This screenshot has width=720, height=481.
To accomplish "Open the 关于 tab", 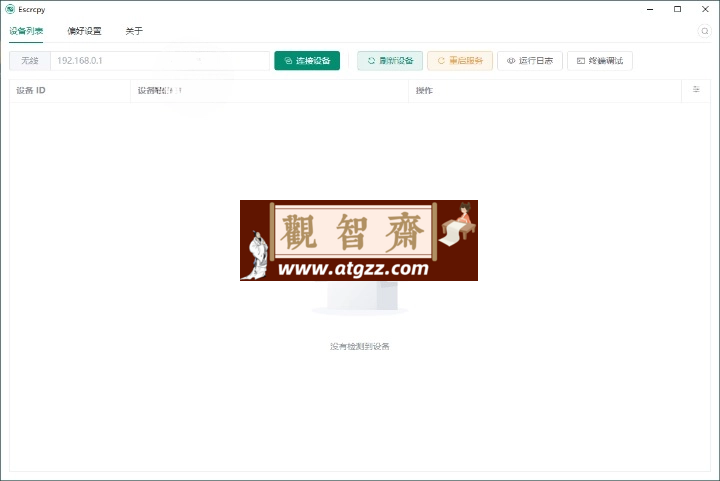I will tap(134, 31).
